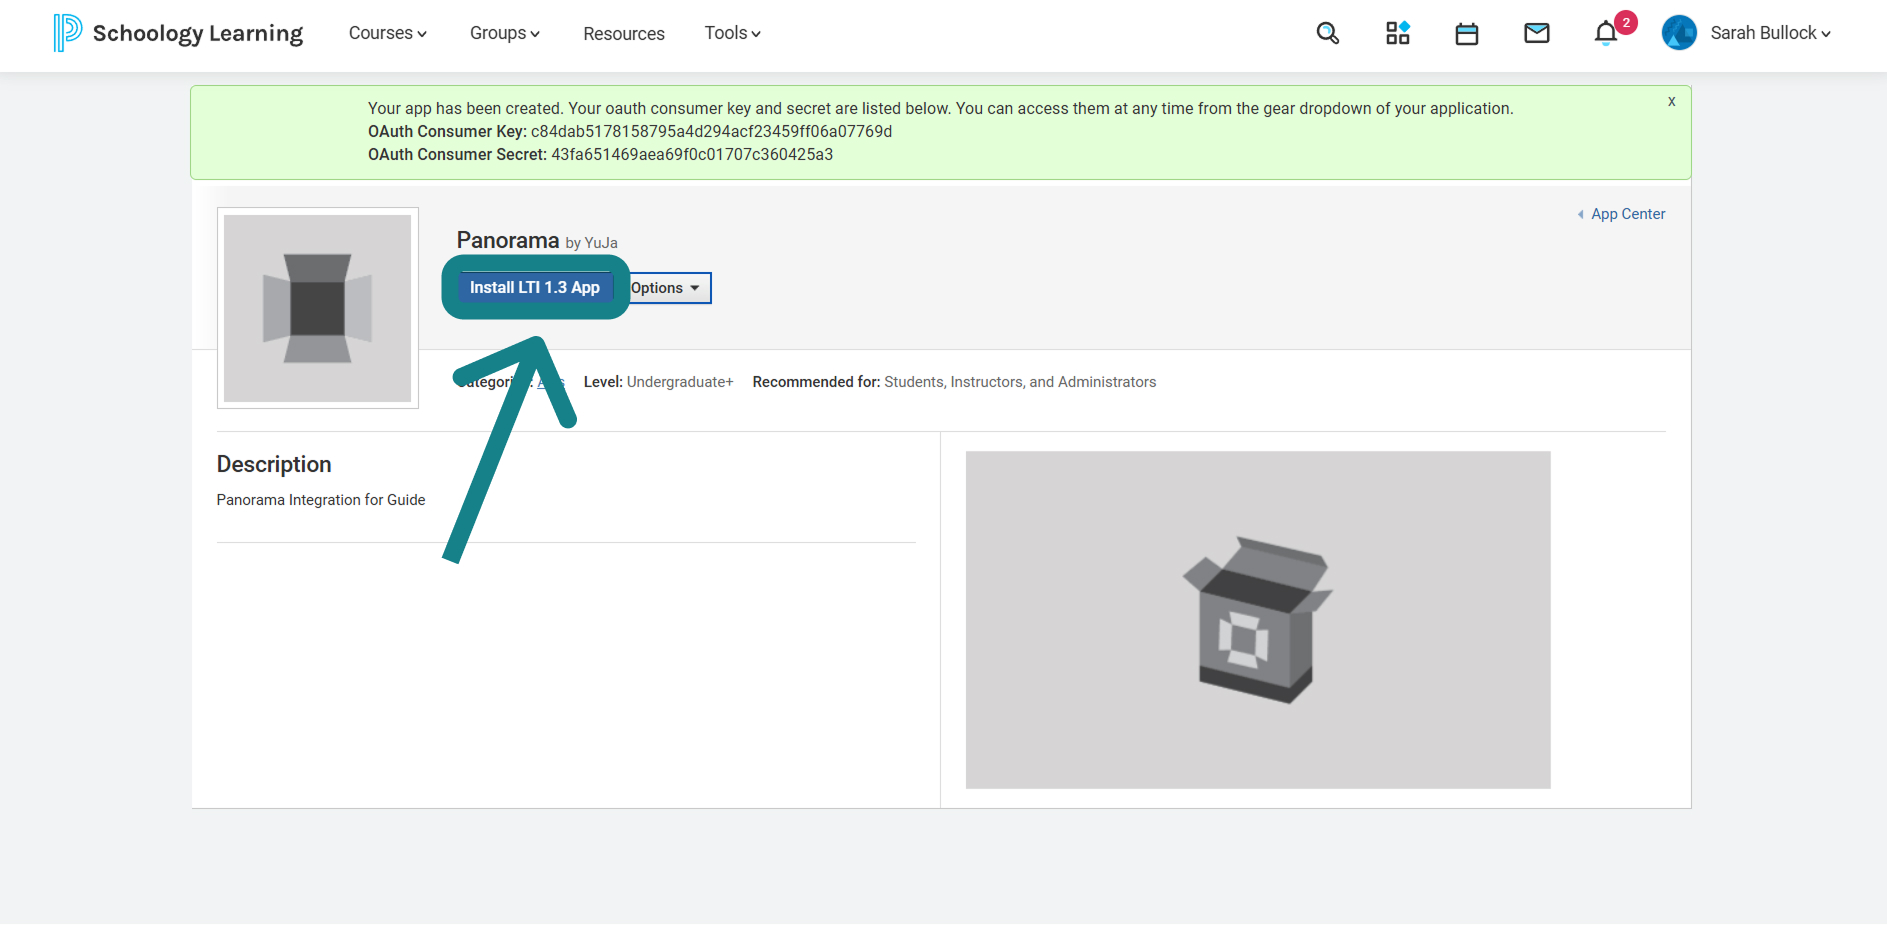Expand the Tools dropdown menu
This screenshot has width=1887, height=926.
tap(733, 33)
